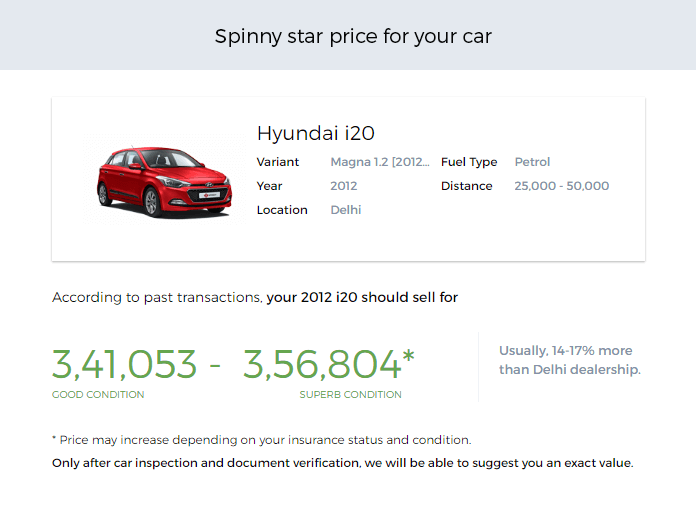Click the 'Delhi' location value

pos(345,210)
